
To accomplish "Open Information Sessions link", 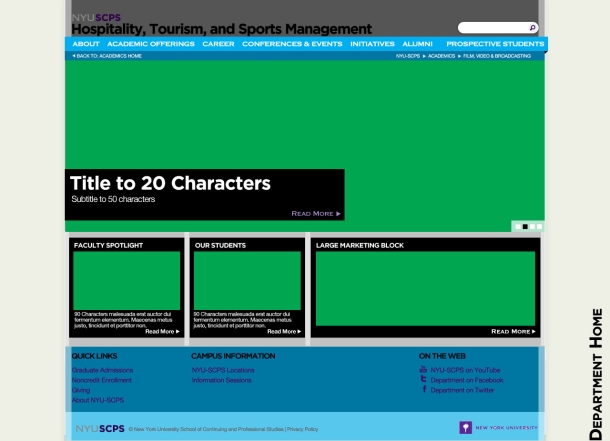I will tap(221, 380).
